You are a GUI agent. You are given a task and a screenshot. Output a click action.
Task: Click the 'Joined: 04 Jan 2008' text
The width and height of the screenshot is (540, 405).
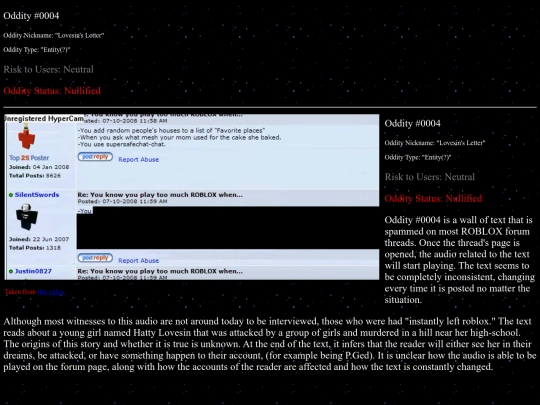(39, 167)
